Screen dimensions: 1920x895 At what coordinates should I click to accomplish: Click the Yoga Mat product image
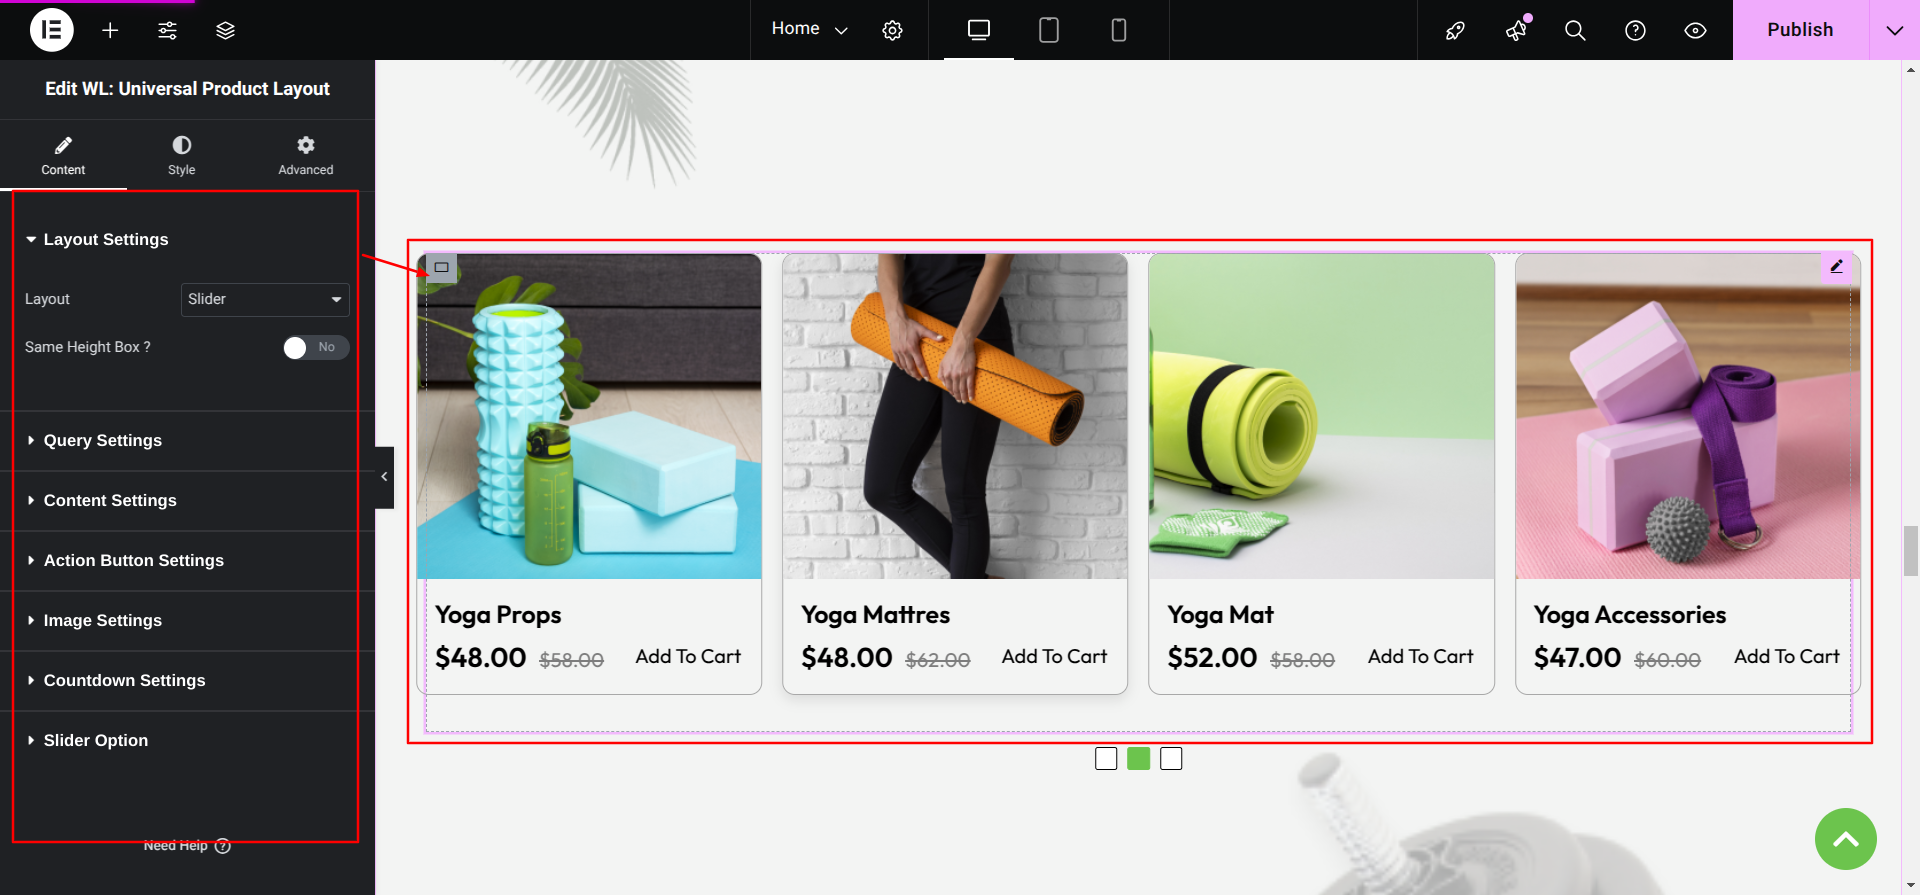coord(1321,416)
